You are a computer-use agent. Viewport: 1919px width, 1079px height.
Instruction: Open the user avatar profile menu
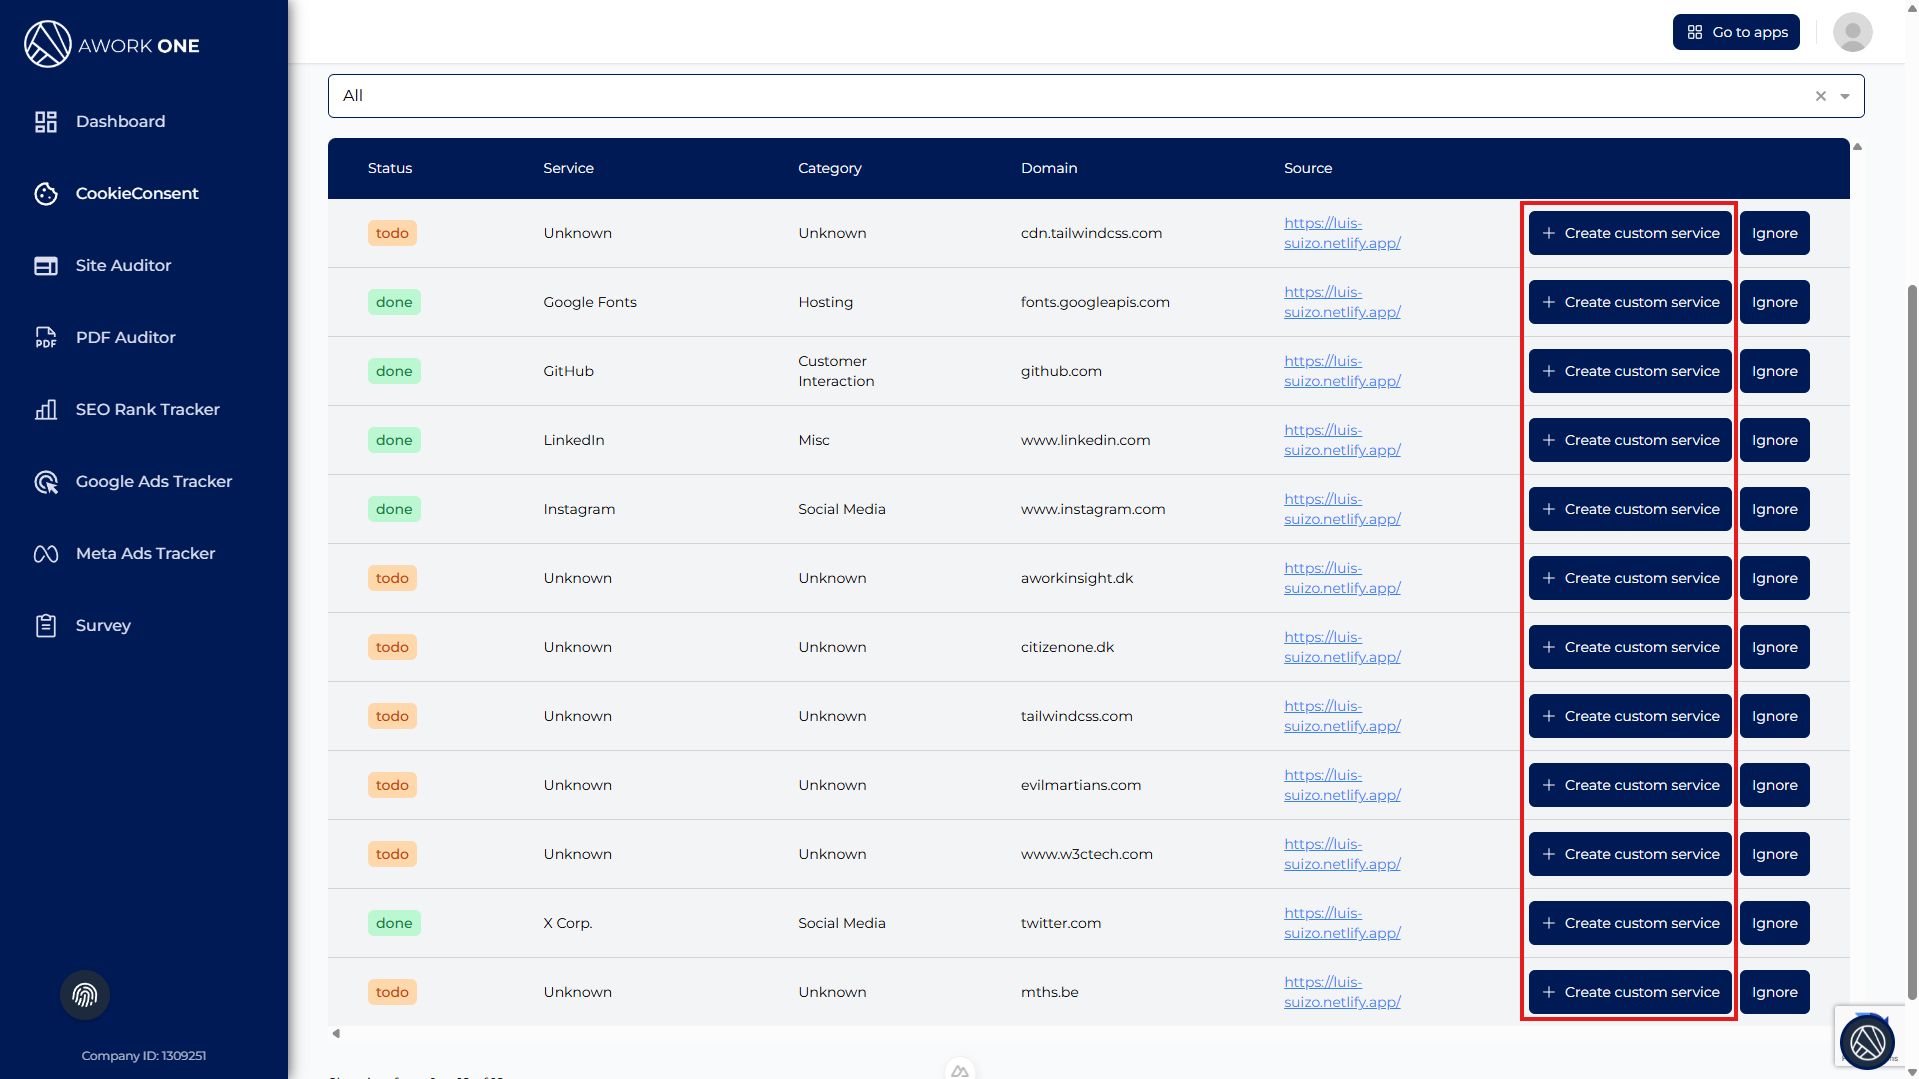(1852, 32)
